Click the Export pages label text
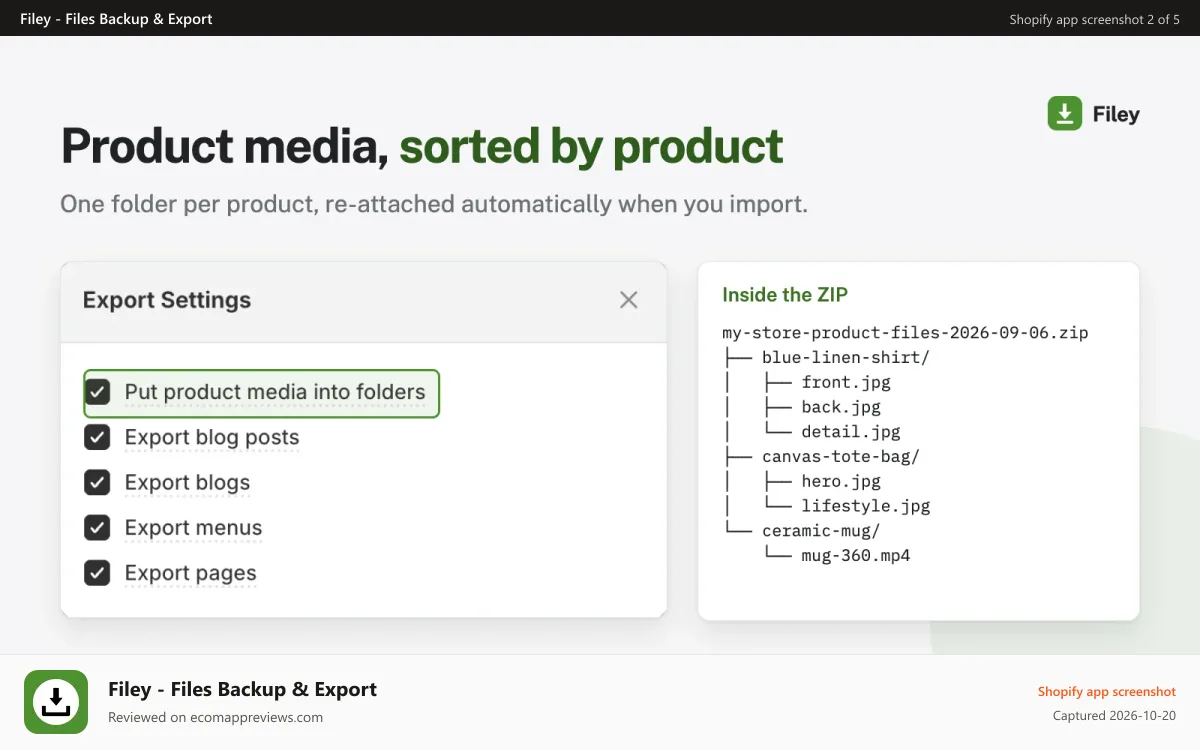 (190, 573)
